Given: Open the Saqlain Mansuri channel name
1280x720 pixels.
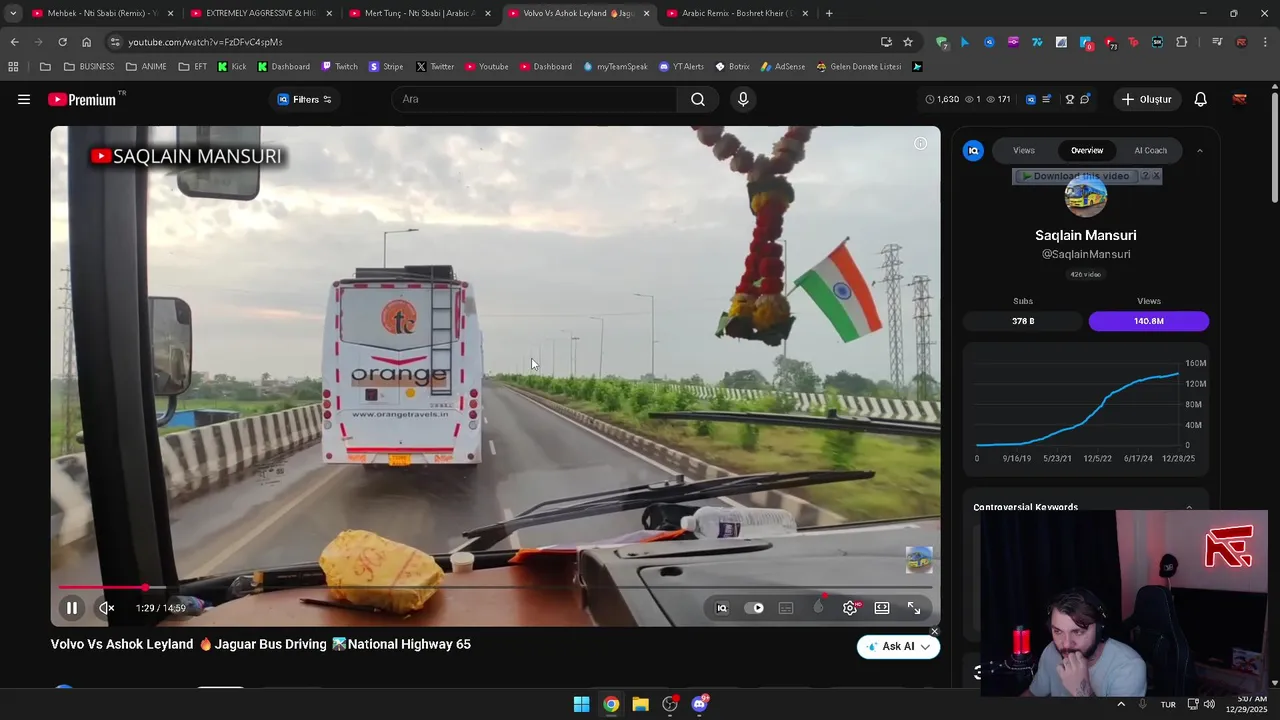Looking at the screenshot, I should point(1086,235).
